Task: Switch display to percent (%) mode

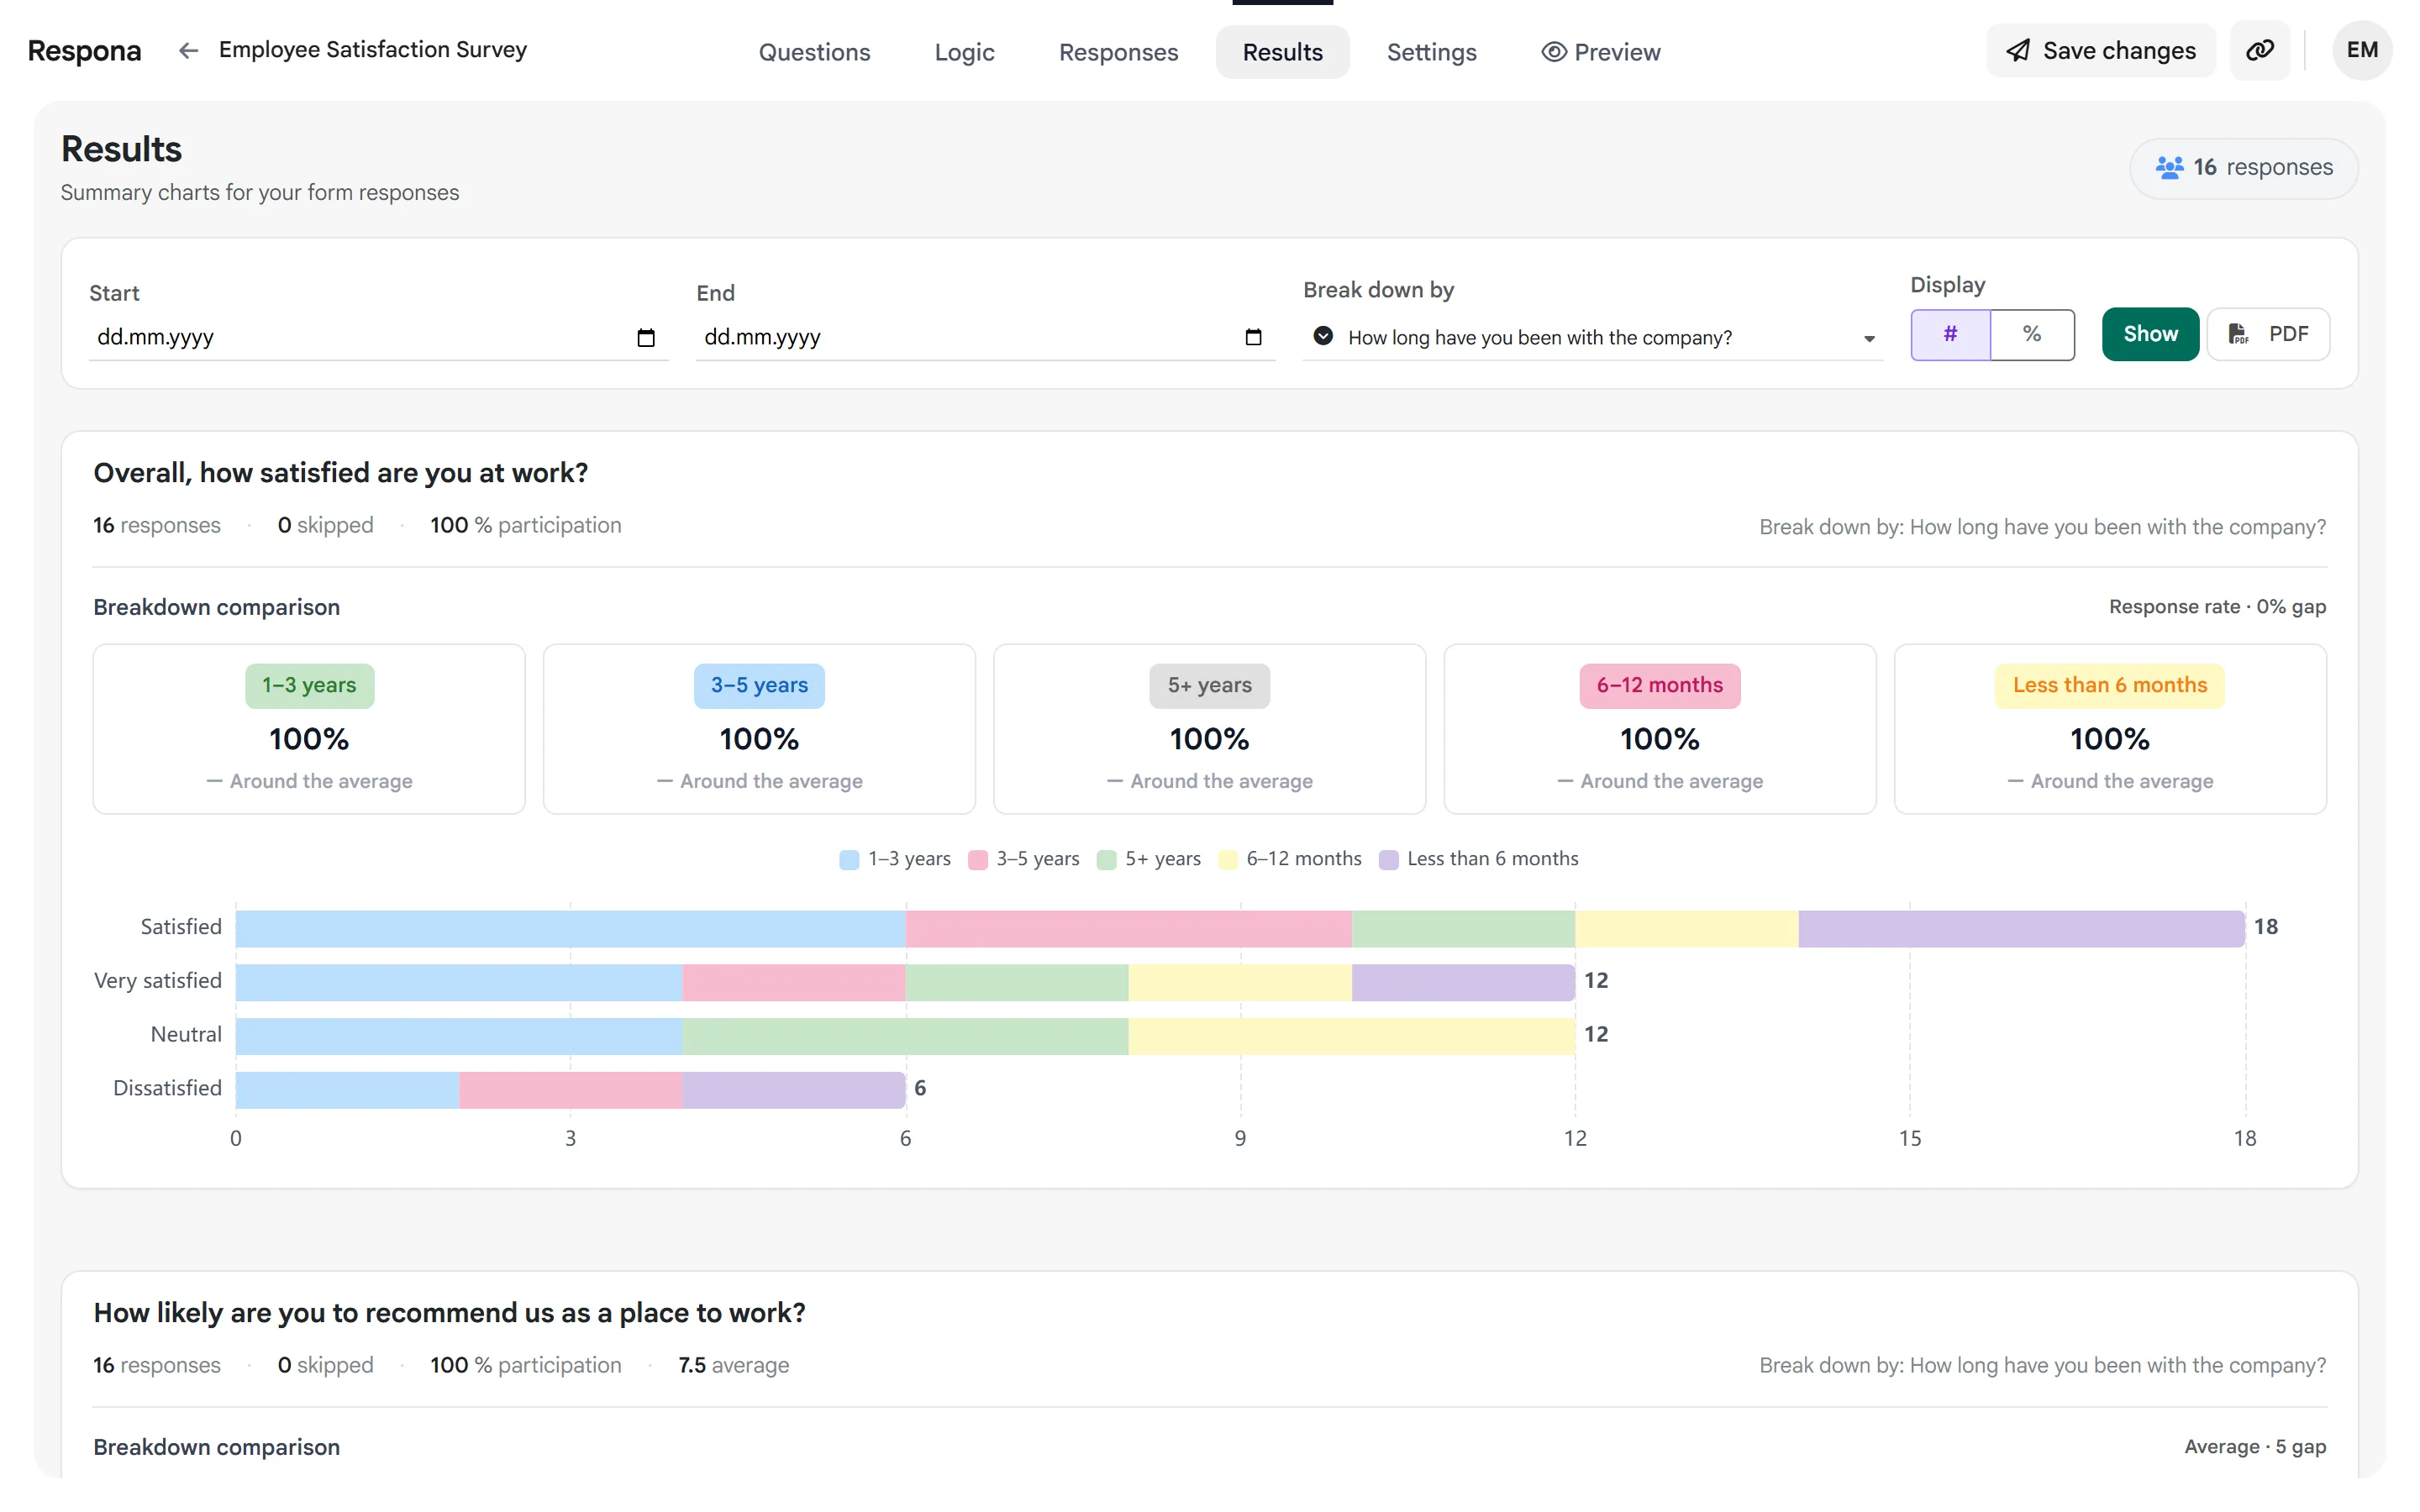Action: point(2032,334)
